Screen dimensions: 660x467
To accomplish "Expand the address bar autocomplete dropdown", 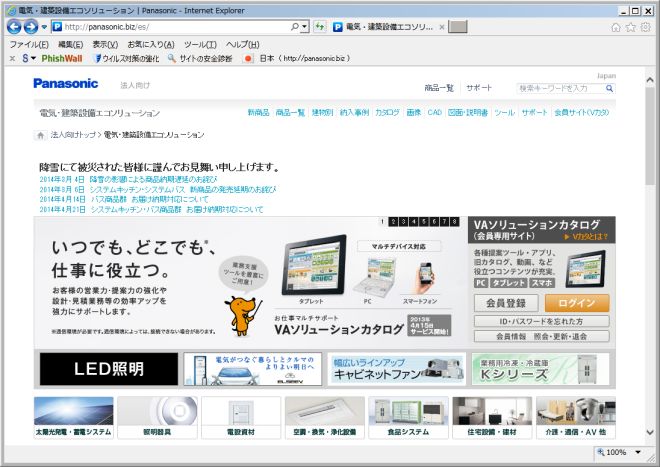I will 305,27.
